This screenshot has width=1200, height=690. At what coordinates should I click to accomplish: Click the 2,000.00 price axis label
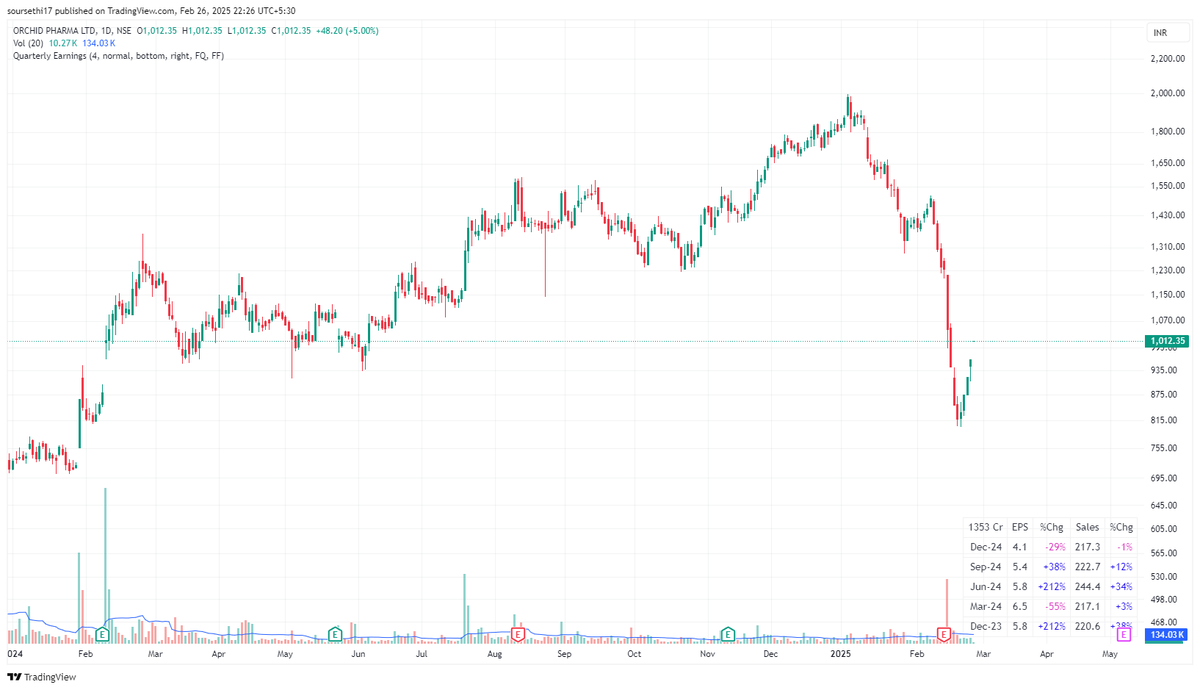1167,94
